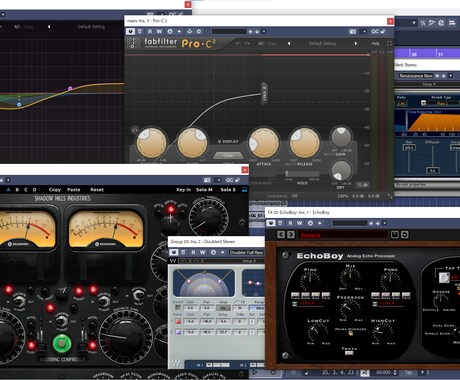Open Default Setting preset menu in Pro-C 2
460x380 pixels.
pyautogui.click(x=322, y=44)
